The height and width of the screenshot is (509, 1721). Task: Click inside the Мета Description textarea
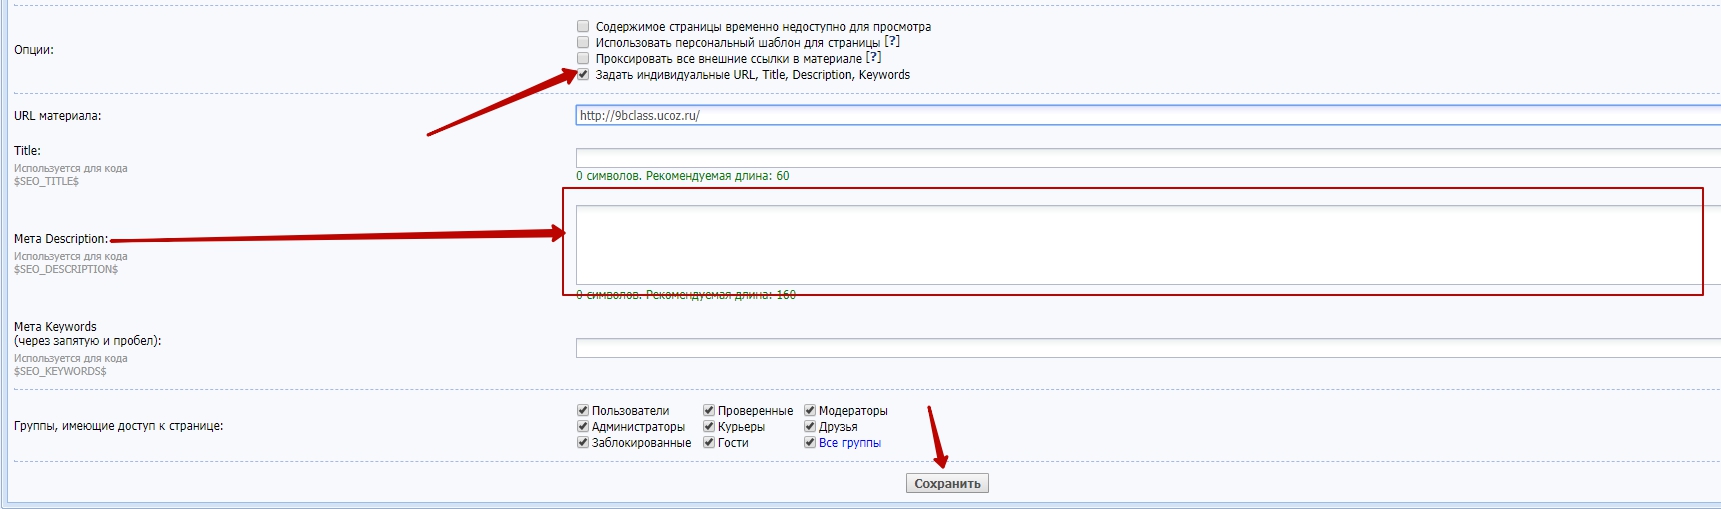click(x=1148, y=245)
